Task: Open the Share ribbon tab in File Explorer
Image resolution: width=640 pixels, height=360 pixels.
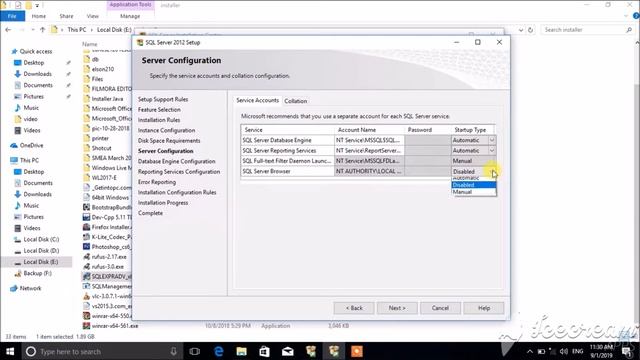Action: pyautogui.click(x=66, y=16)
